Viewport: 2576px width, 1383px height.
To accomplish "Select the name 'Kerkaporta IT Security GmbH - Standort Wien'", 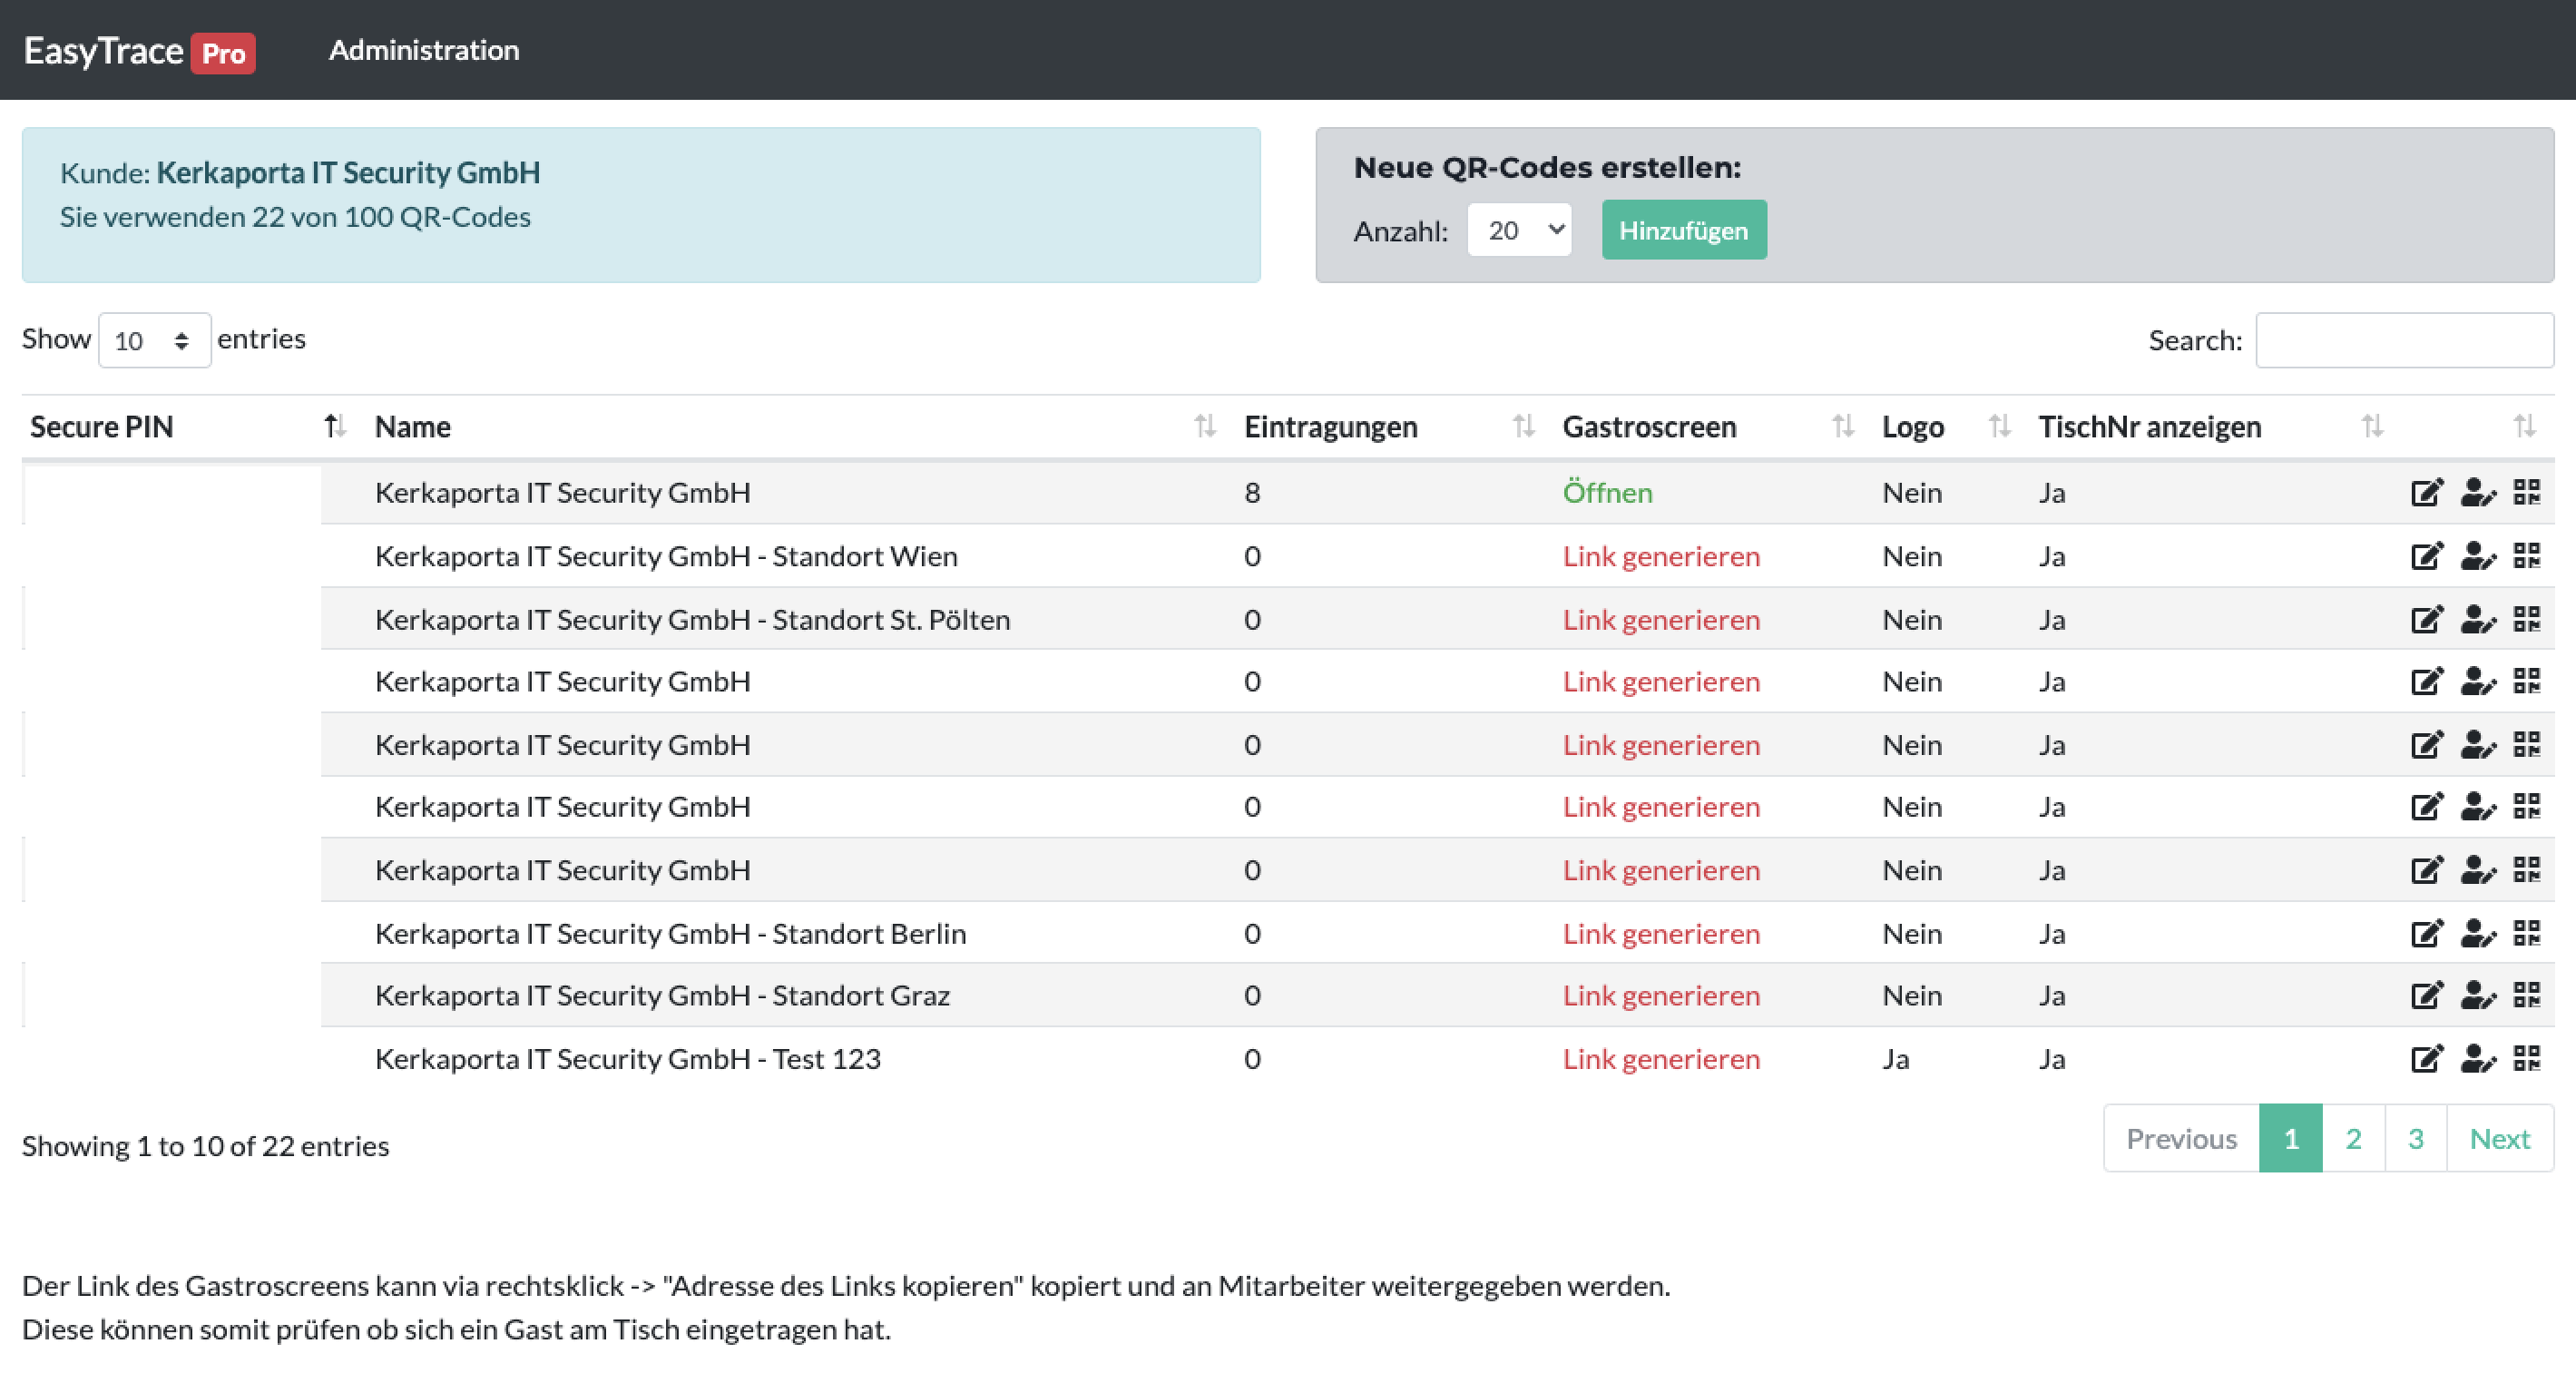I will 666,555.
